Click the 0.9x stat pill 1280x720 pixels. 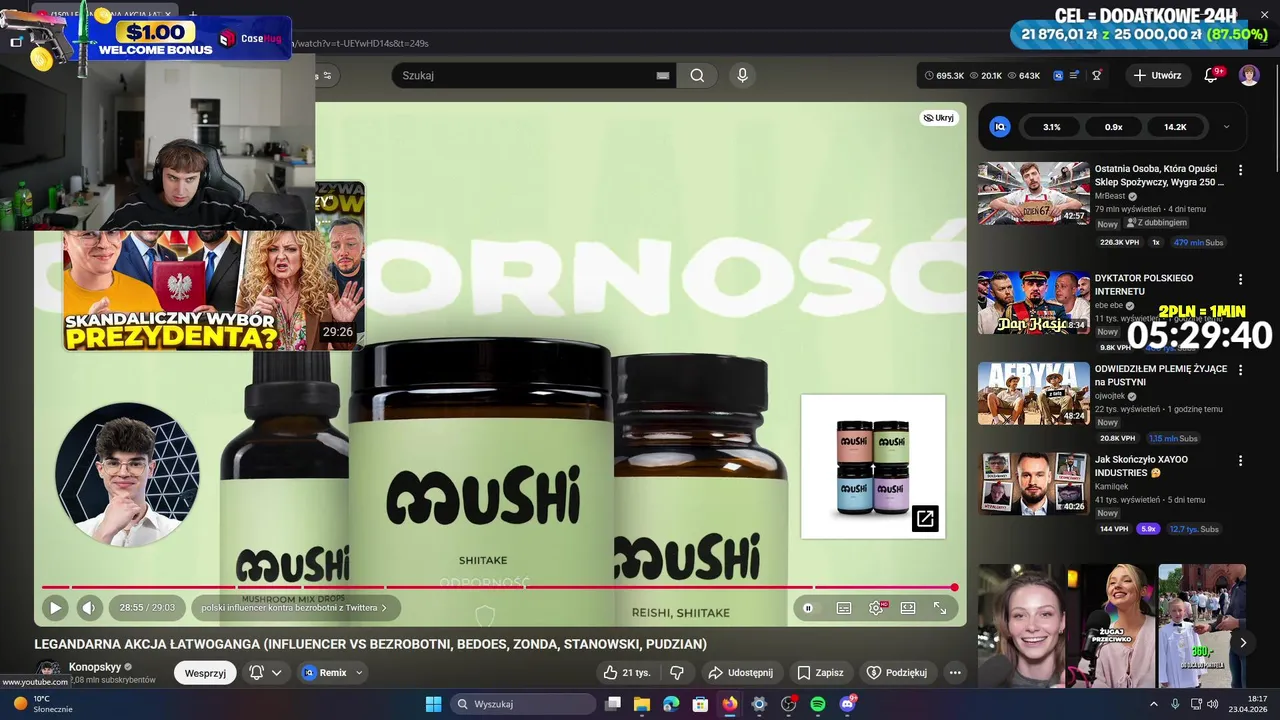point(1113,127)
